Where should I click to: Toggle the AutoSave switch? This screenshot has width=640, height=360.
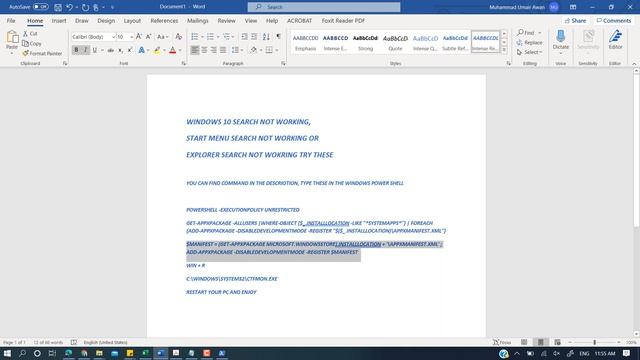40,7
